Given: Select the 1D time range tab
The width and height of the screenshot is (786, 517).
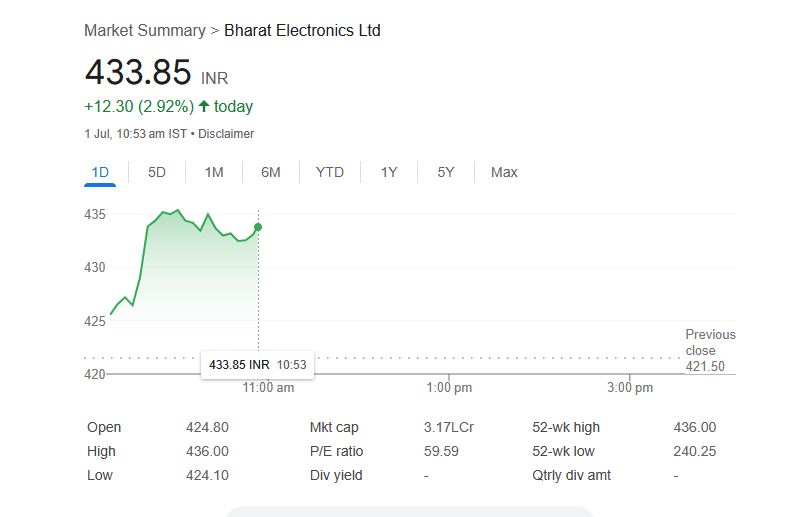Looking at the screenshot, I should click(x=100, y=172).
